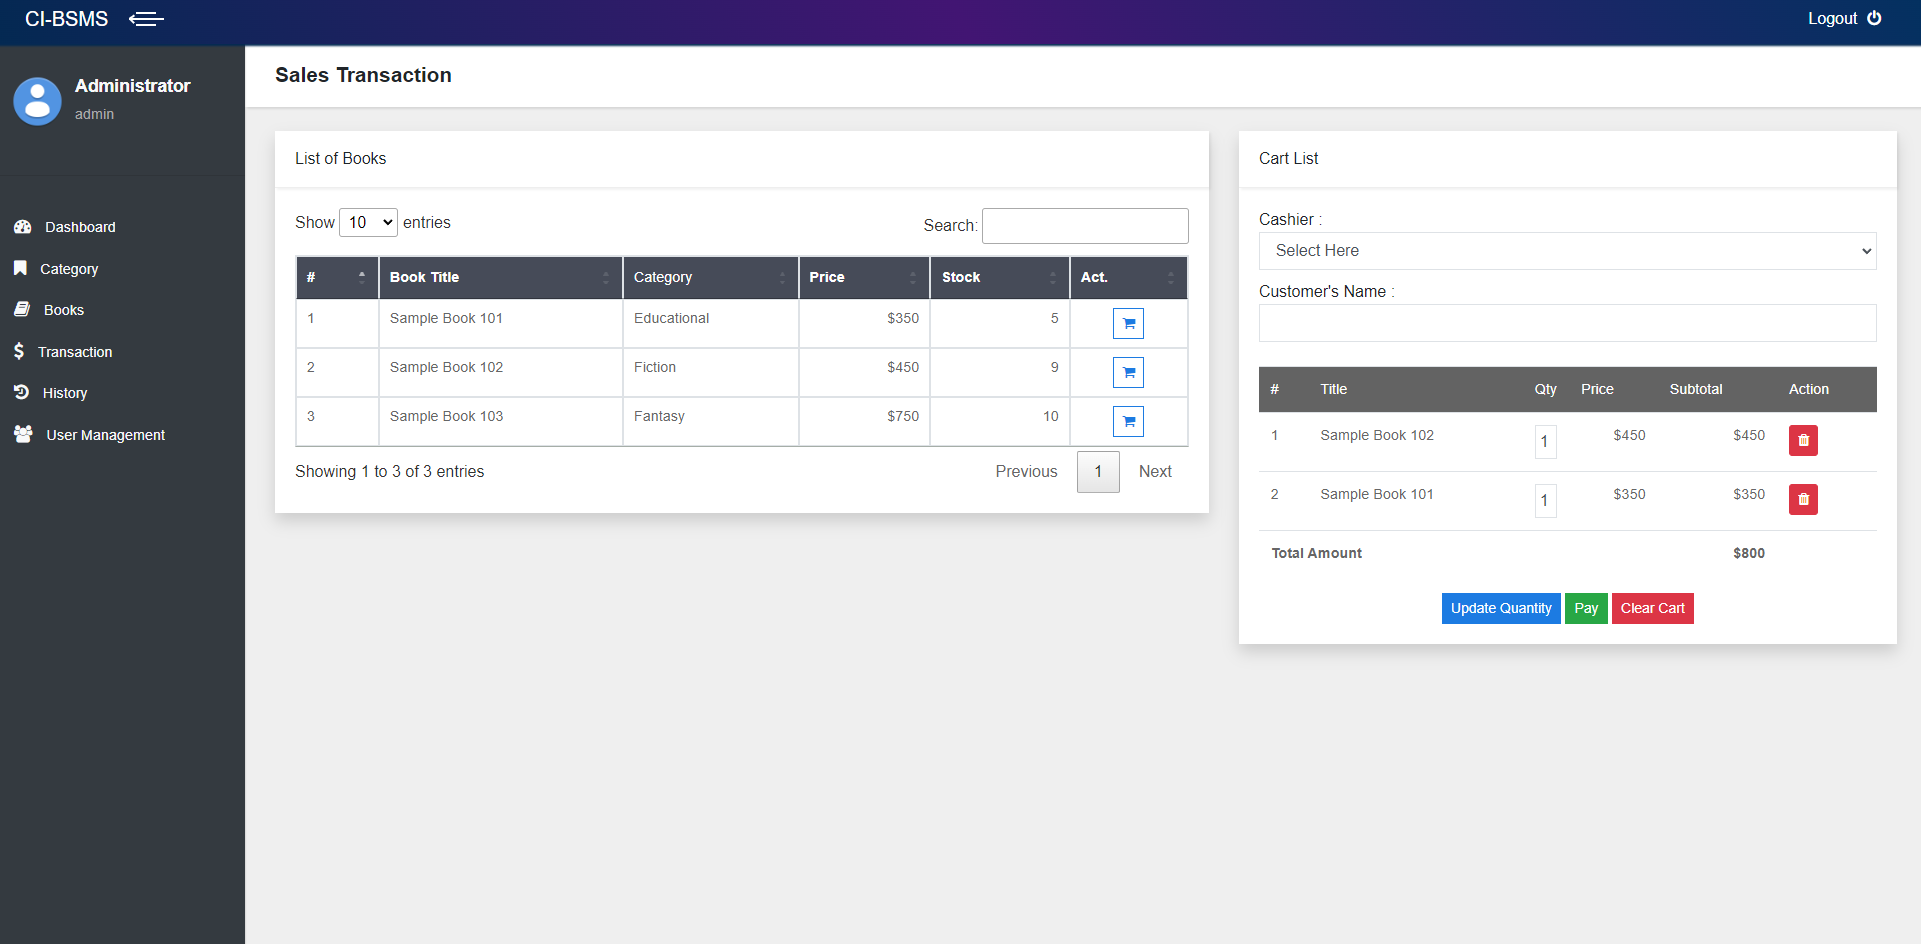Go to Category in the sidebar
The image size is (1921, 944).
(x=69, y=269)
